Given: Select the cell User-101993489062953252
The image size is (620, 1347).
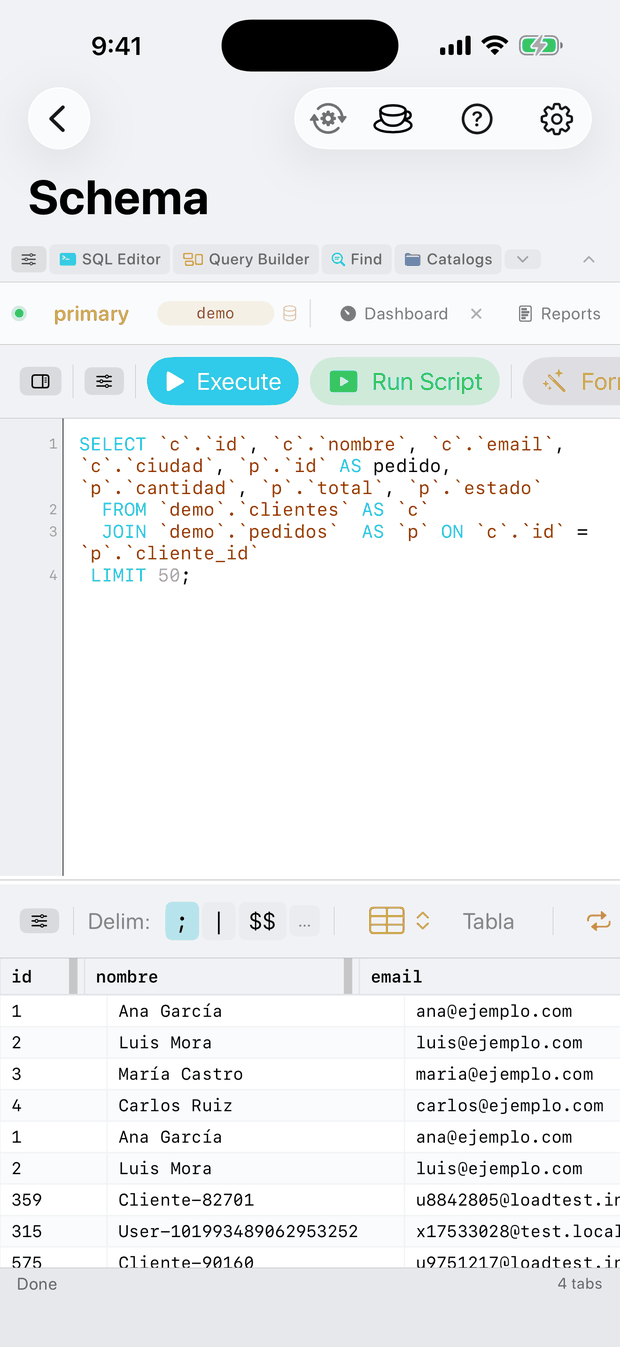Looking at the screenshot, I should pos(255,1231).
